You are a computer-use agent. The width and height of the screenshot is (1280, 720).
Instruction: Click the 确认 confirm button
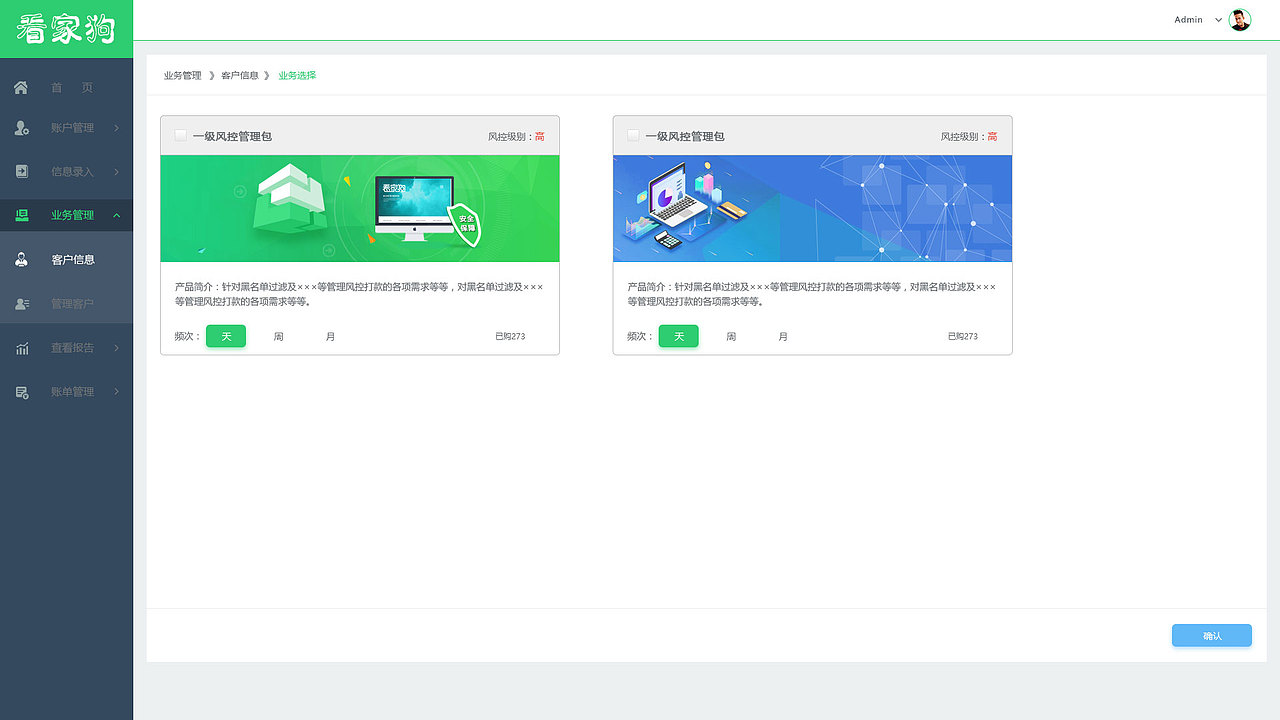pos(1212,636)
